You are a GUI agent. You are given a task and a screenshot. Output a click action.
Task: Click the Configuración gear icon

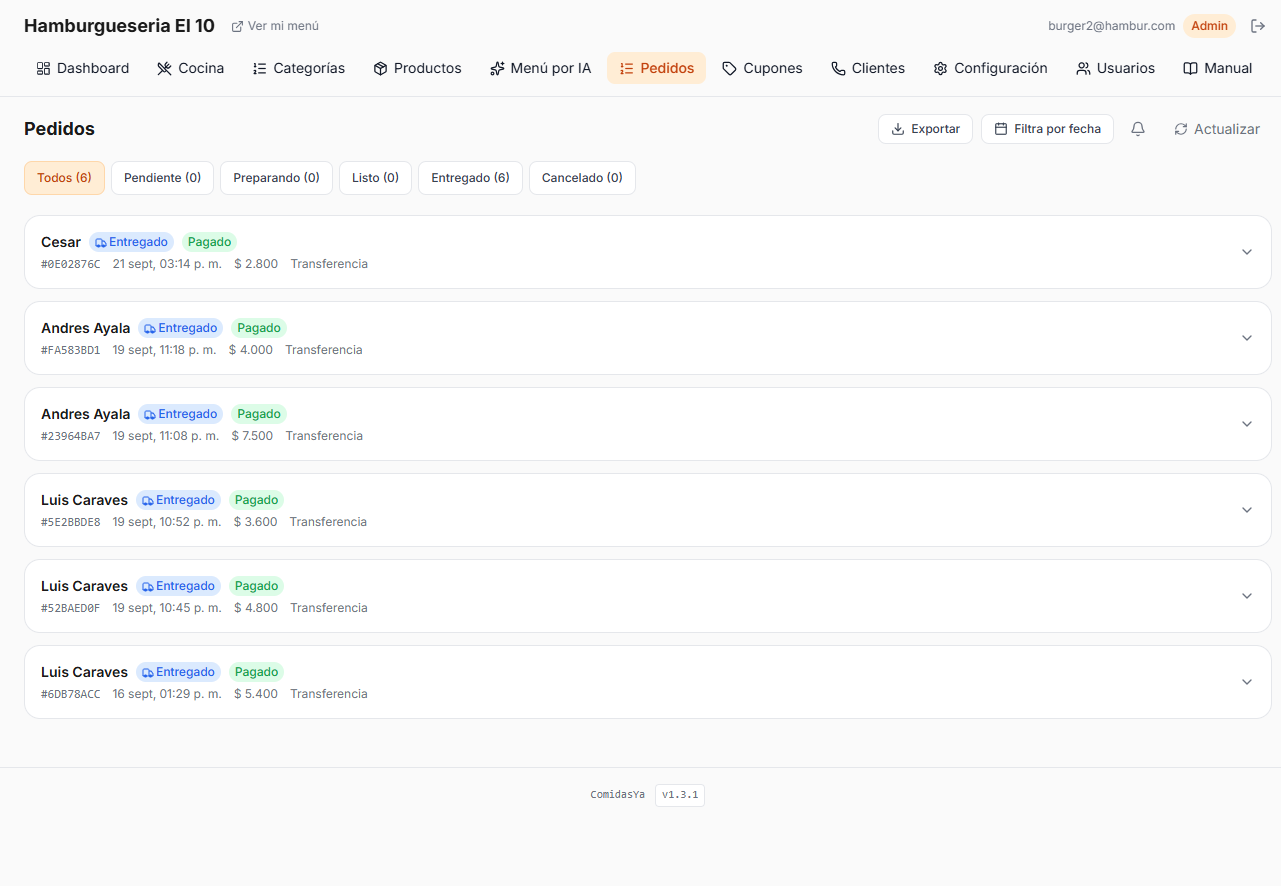(x=940, y=68)
